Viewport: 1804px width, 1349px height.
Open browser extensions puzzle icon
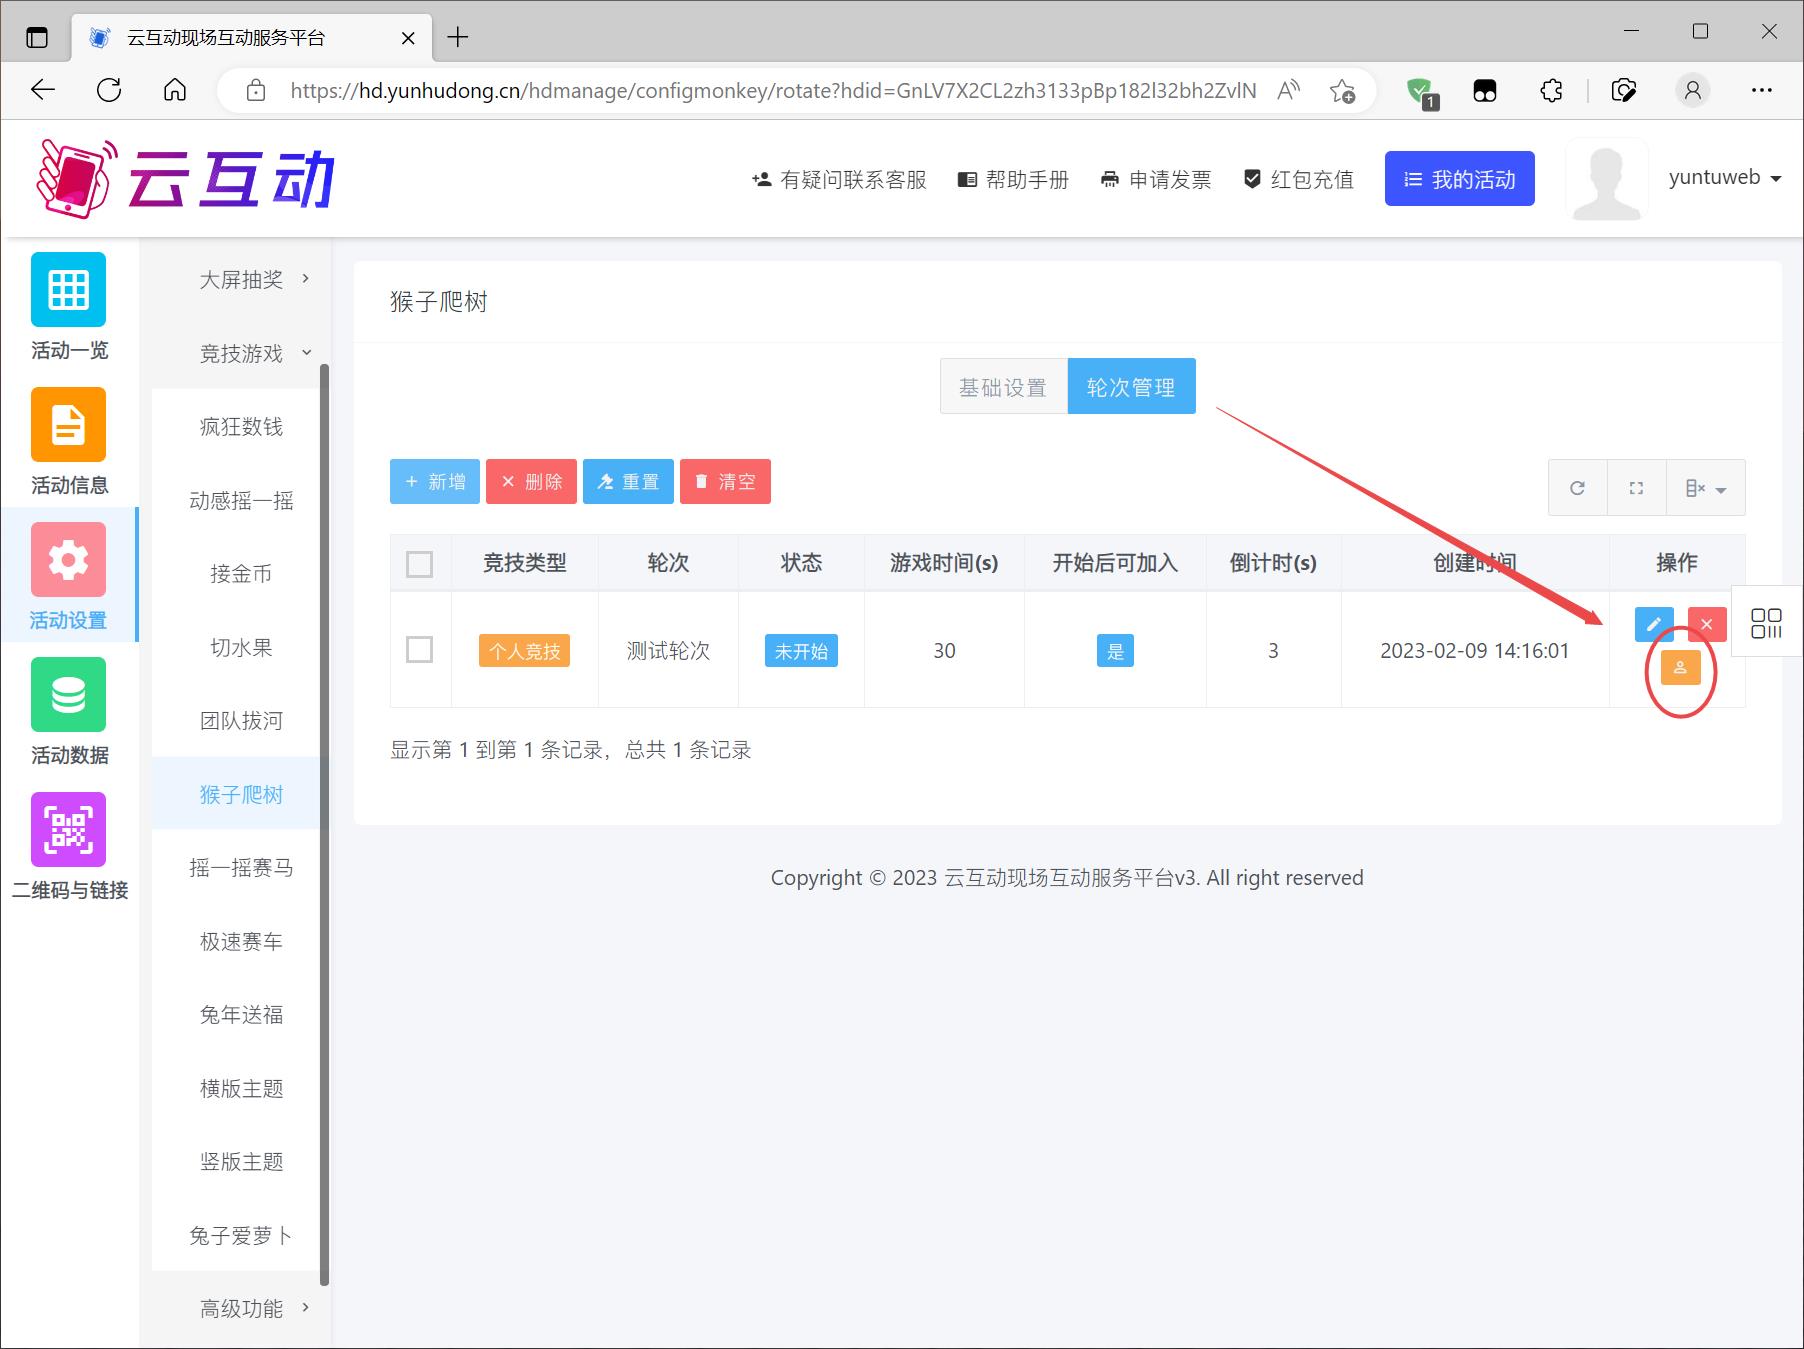coord(1551,91)
